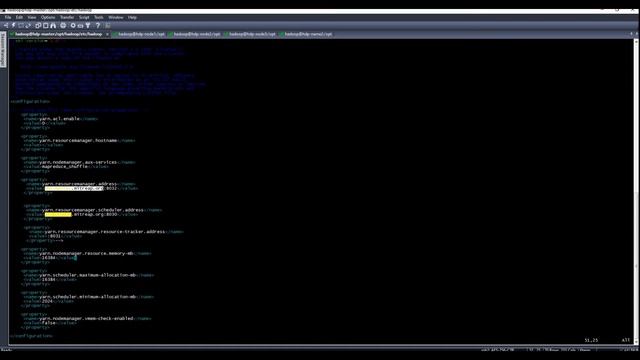Click the opening configuration tag
Viewport: 640px width, 360px height.
[30, 101]
